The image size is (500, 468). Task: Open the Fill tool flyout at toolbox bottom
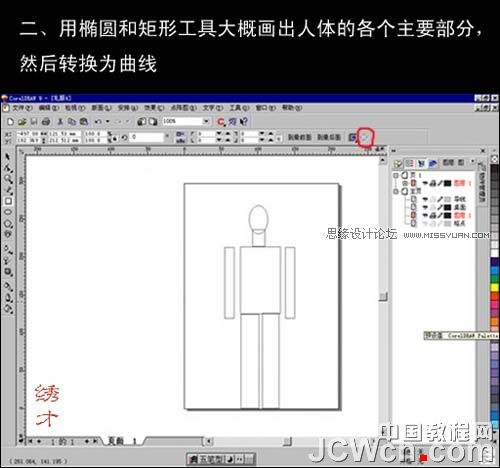click(x=8, y=308)
